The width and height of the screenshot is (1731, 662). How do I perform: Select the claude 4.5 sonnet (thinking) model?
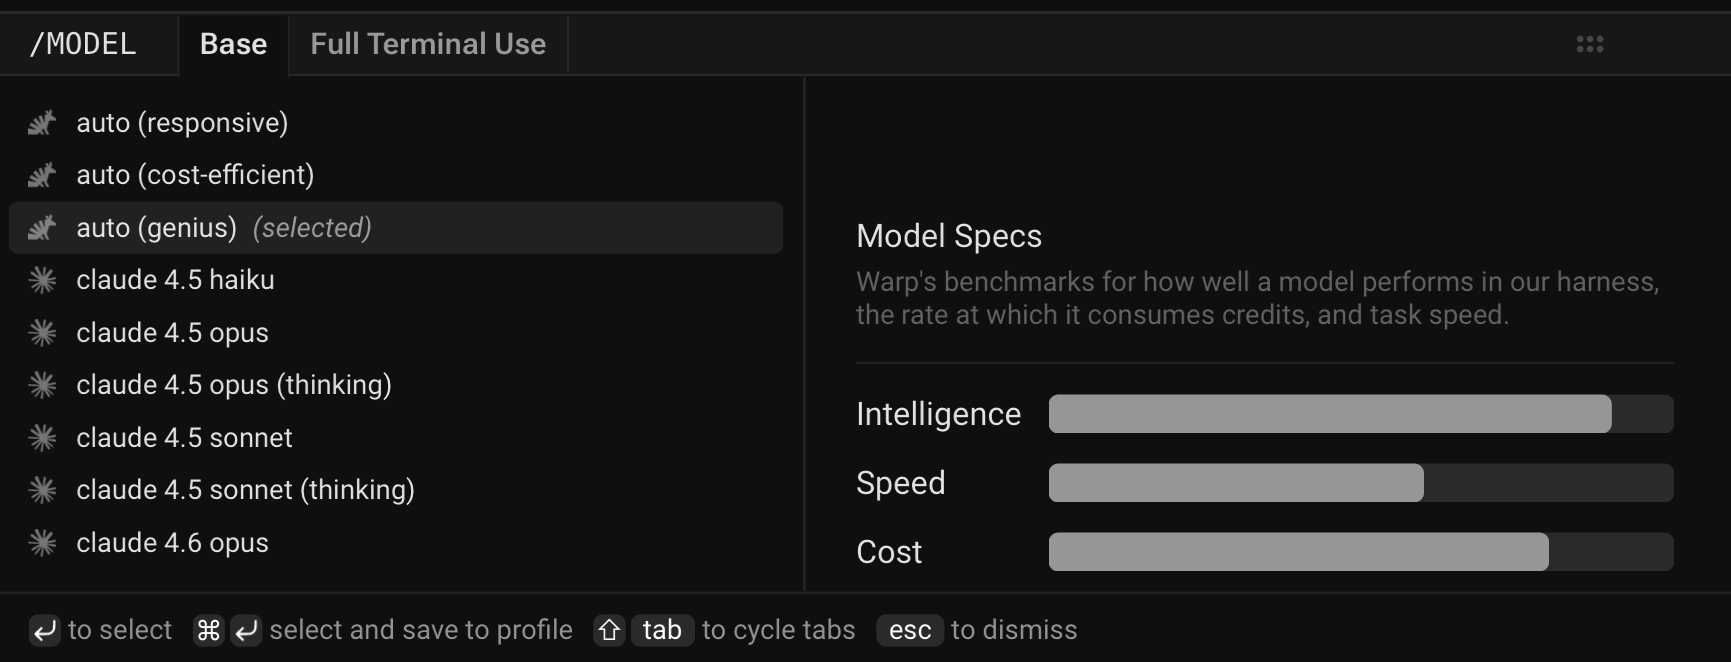[x=245, y=489]
